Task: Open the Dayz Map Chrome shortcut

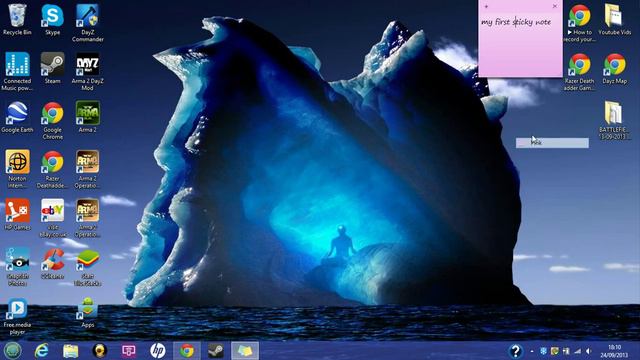Action: click(615, 68)
